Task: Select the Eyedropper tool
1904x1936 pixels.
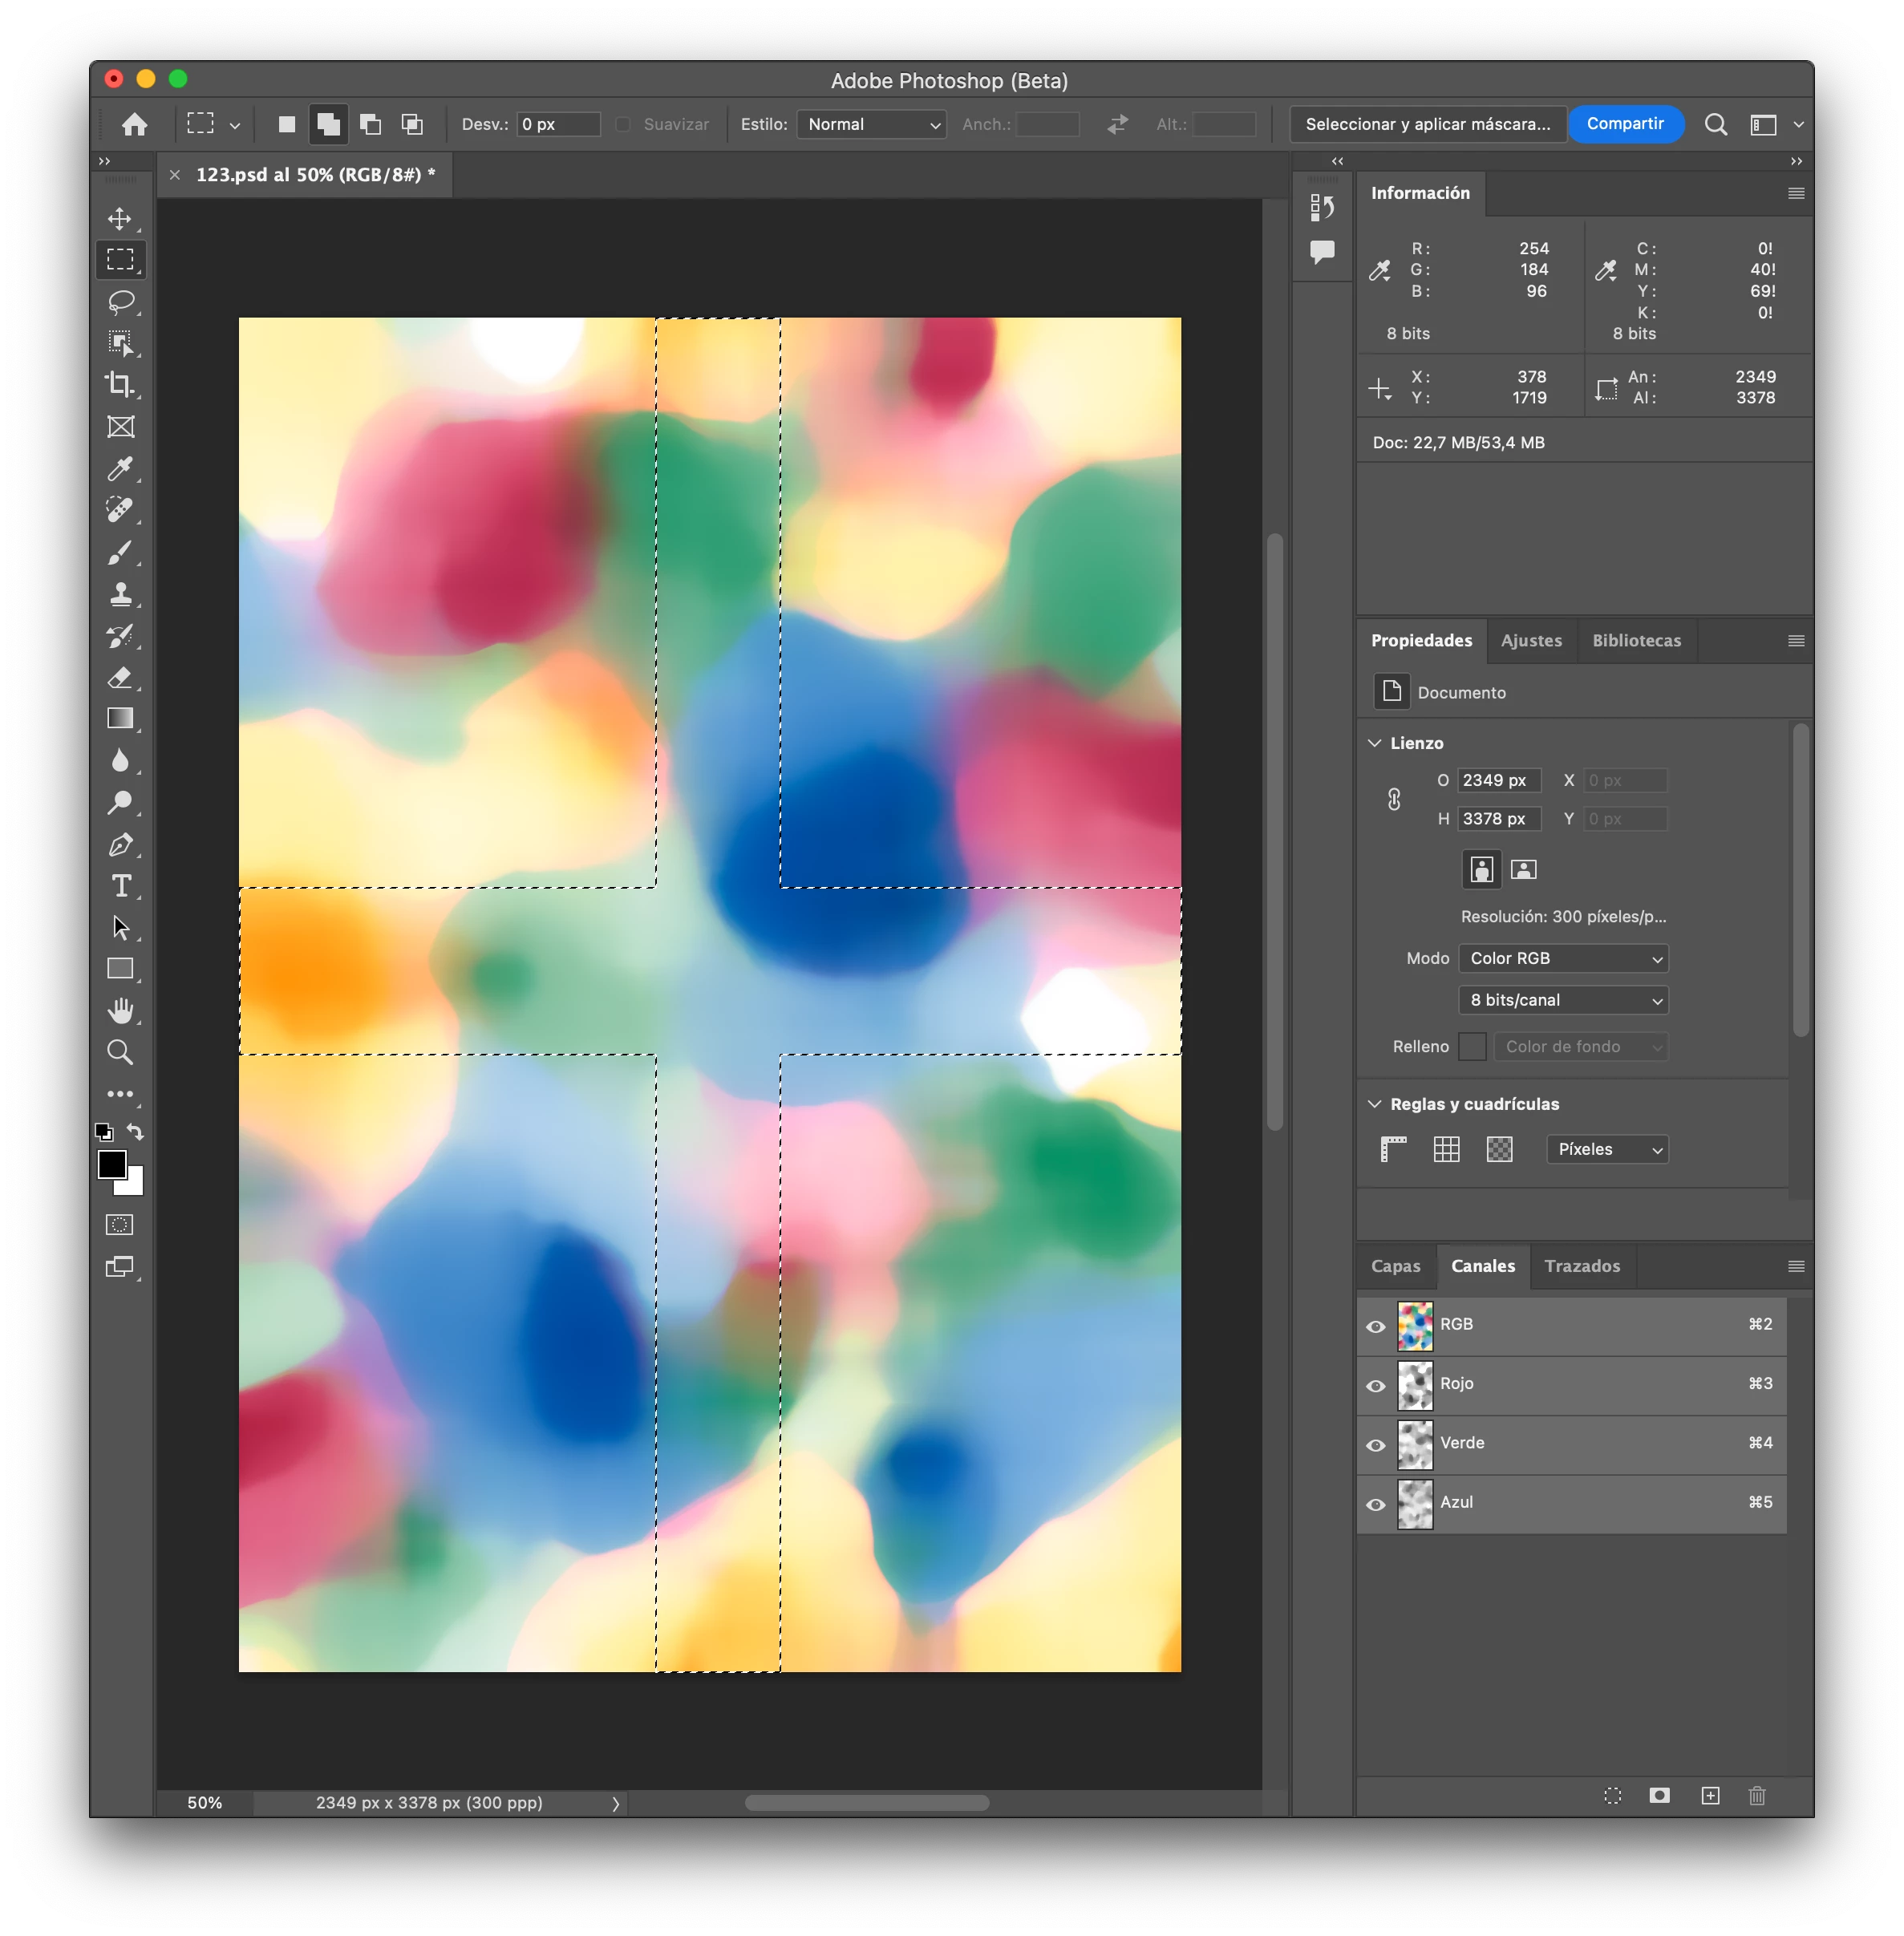Action: [120, 468]
